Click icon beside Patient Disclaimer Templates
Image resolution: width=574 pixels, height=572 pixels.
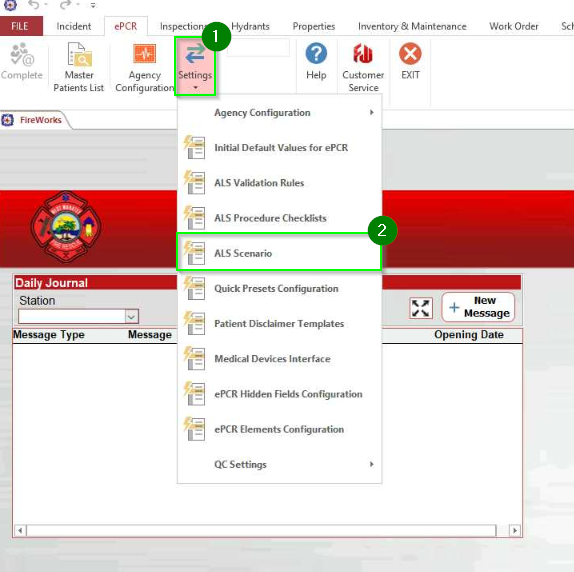[194, 324]
